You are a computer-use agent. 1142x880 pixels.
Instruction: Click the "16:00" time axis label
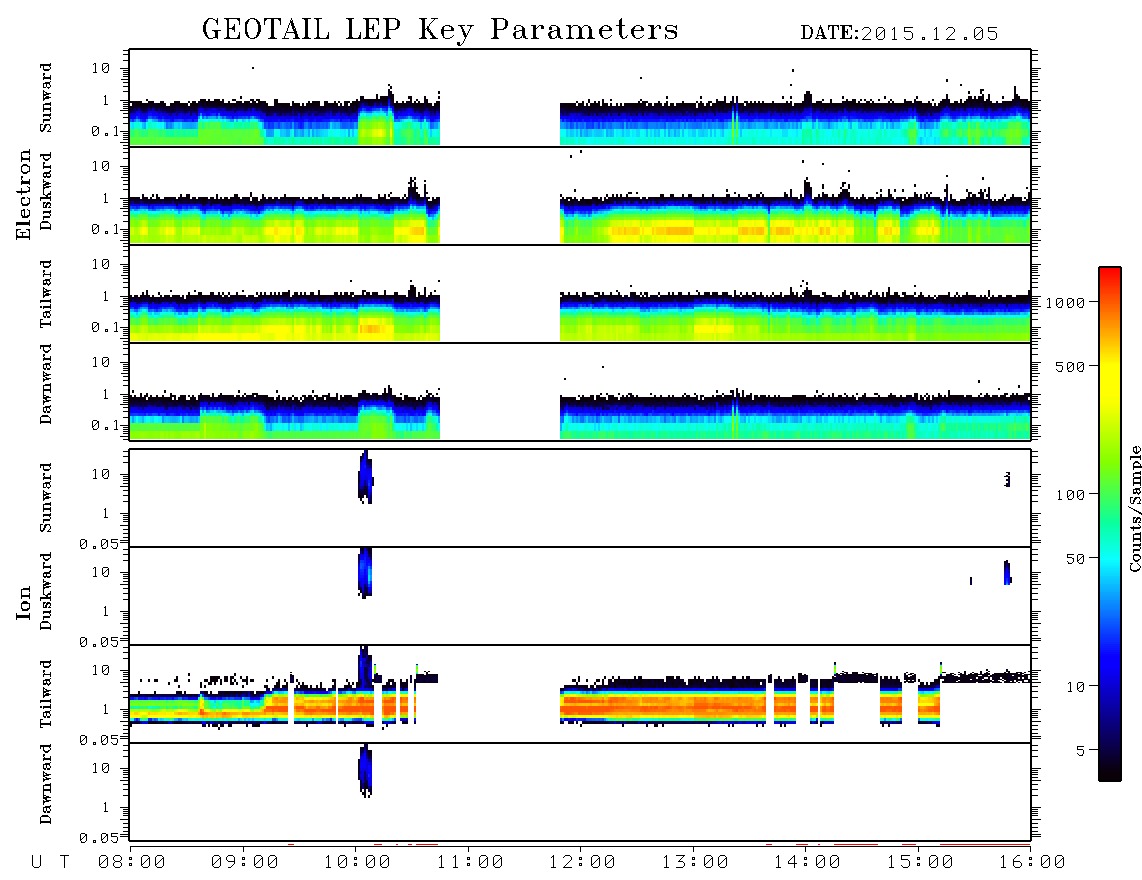tap(1032, 862)
